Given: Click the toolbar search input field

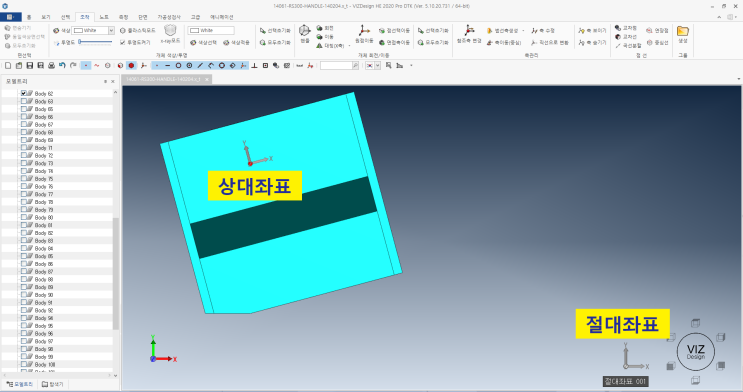Looking at the screenshot, I should click(336, 65).
